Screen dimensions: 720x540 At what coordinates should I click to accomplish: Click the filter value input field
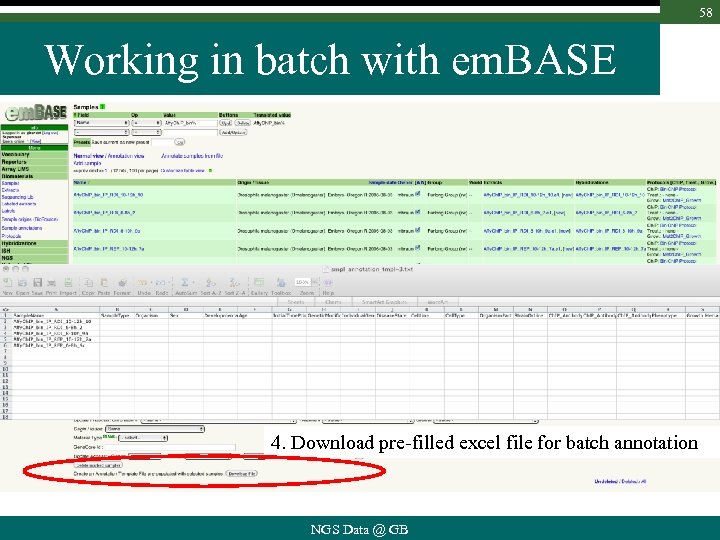(190, 123)
